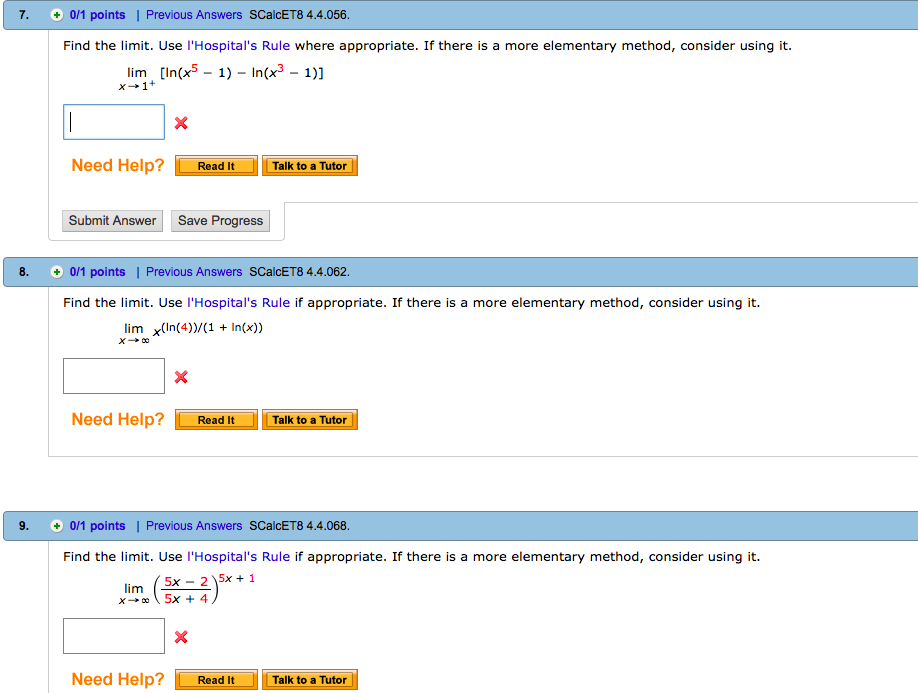
Task: Expand question 8 using the plus icon
Action: point(57,271)
